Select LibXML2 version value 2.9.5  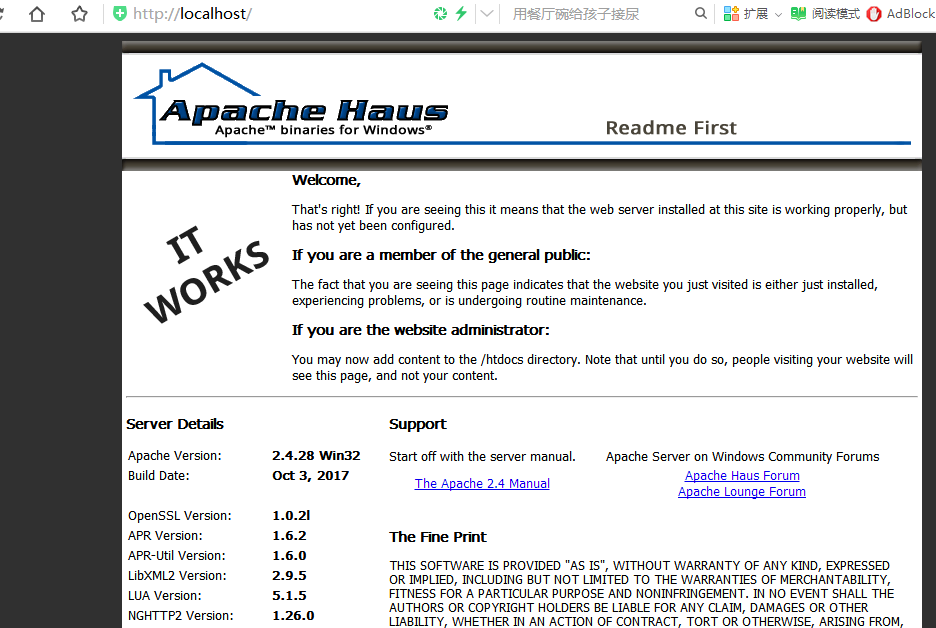290,575
